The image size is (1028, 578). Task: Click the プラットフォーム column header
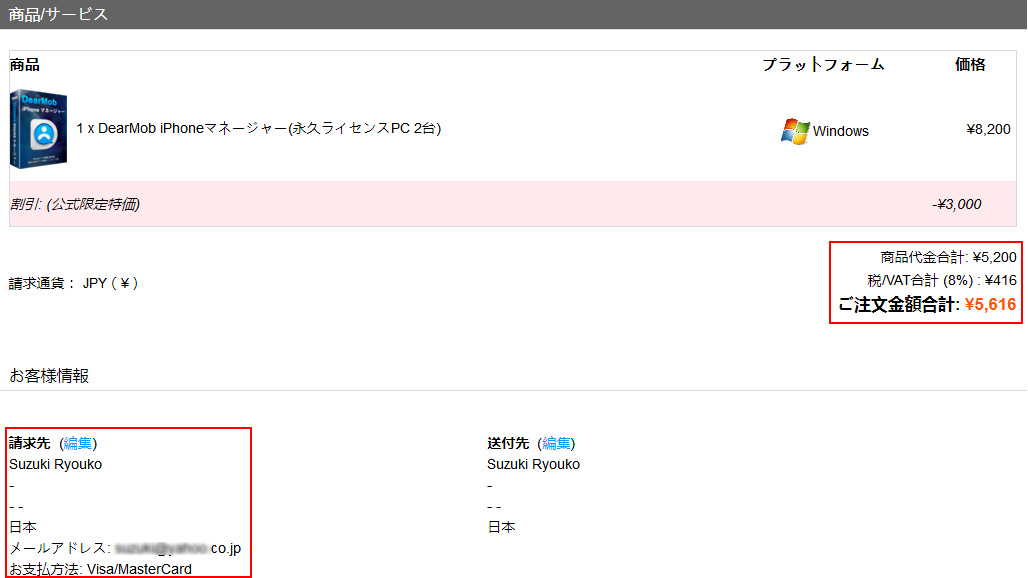point(823,64)
